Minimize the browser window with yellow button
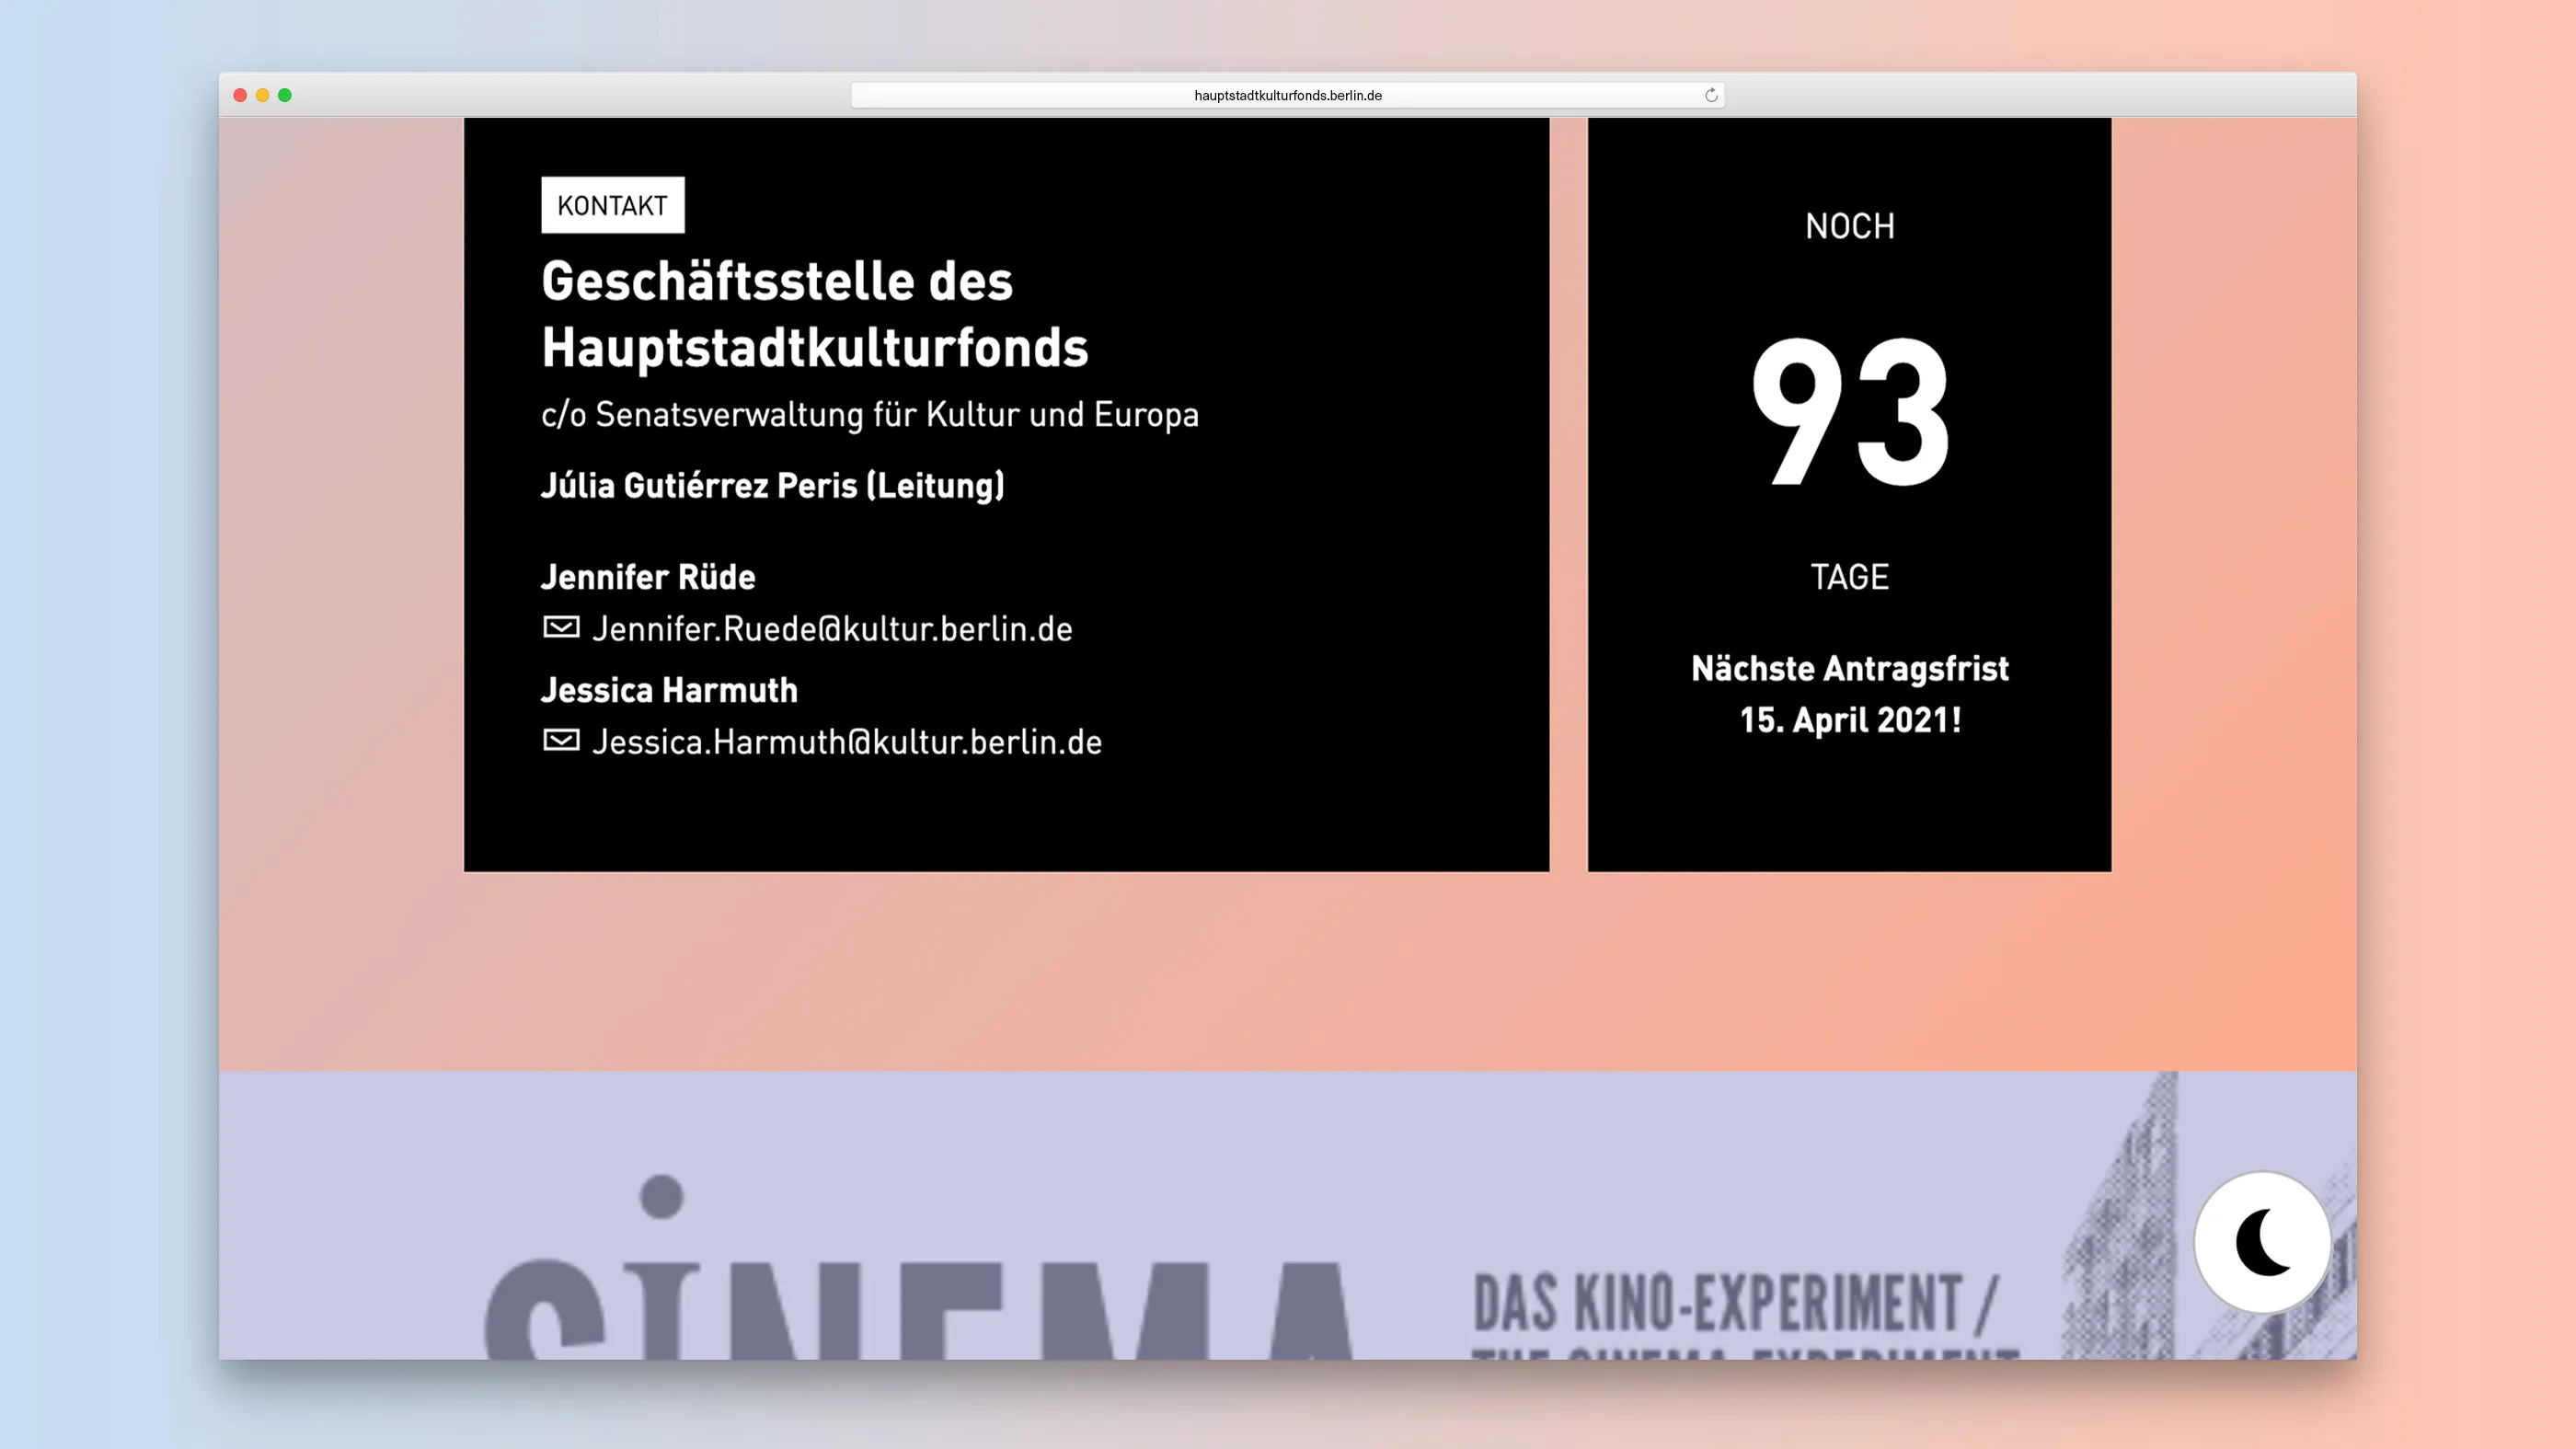The width and height of the screenshot is (2576, 1449). (262, 95)
